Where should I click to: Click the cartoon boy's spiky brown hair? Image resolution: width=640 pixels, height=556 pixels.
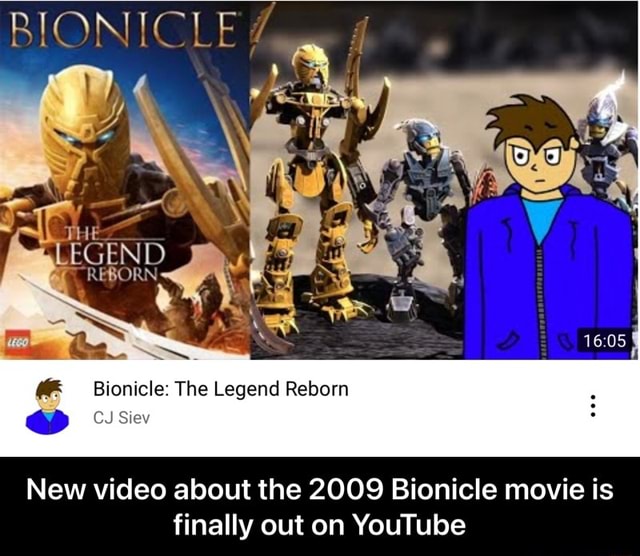point(531,118)
